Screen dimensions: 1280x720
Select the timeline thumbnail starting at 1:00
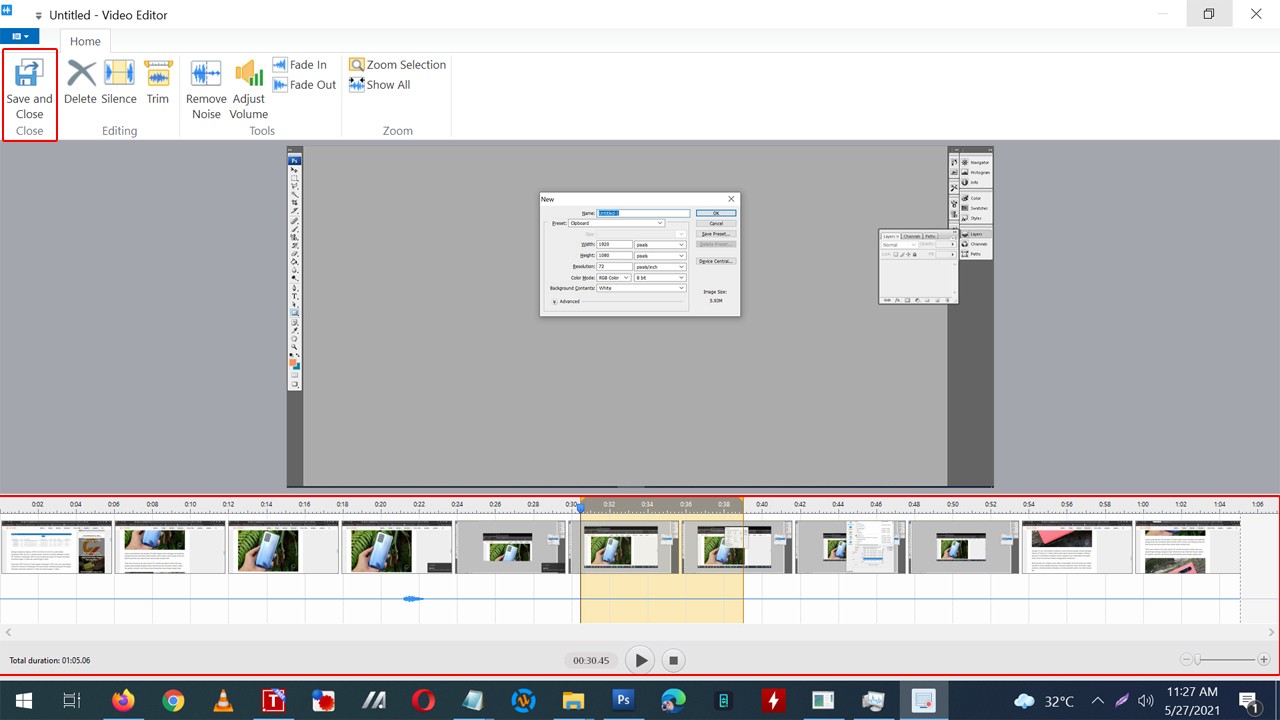tap(1188, 546)
